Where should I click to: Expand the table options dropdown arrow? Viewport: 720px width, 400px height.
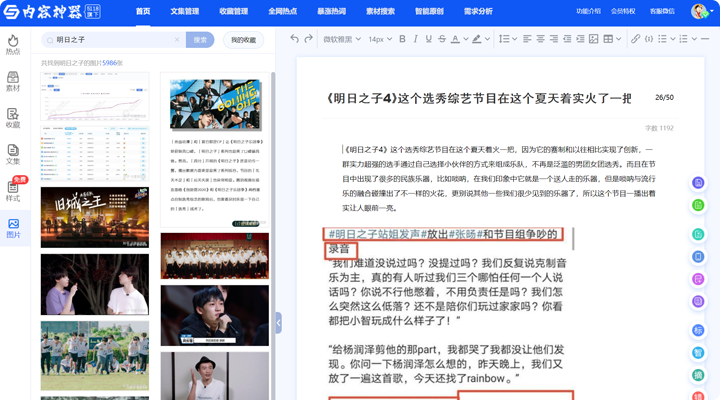619,39
